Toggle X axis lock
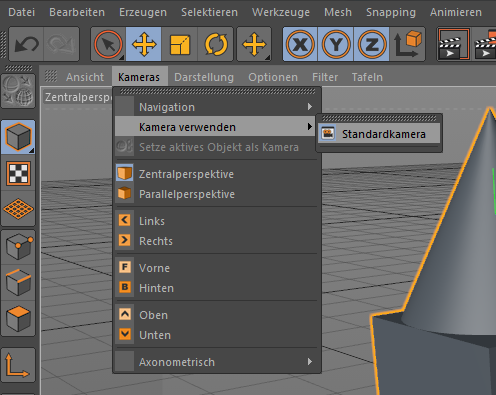496x395 pixels. 300,44
